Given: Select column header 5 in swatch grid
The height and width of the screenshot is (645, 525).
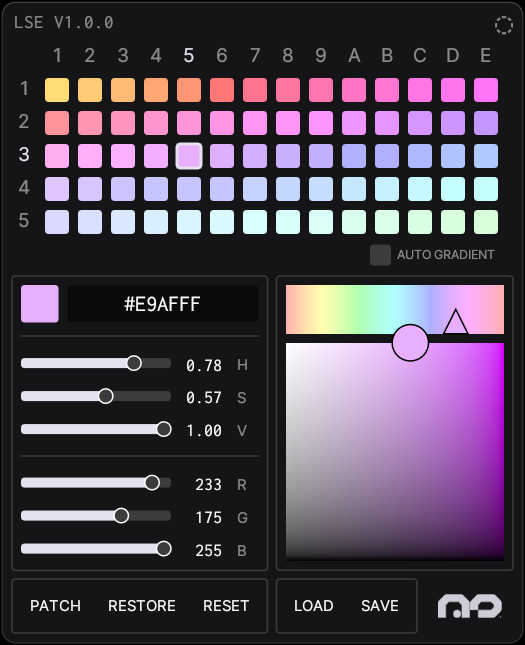Looking at the screenshot, I should [189, 56].
